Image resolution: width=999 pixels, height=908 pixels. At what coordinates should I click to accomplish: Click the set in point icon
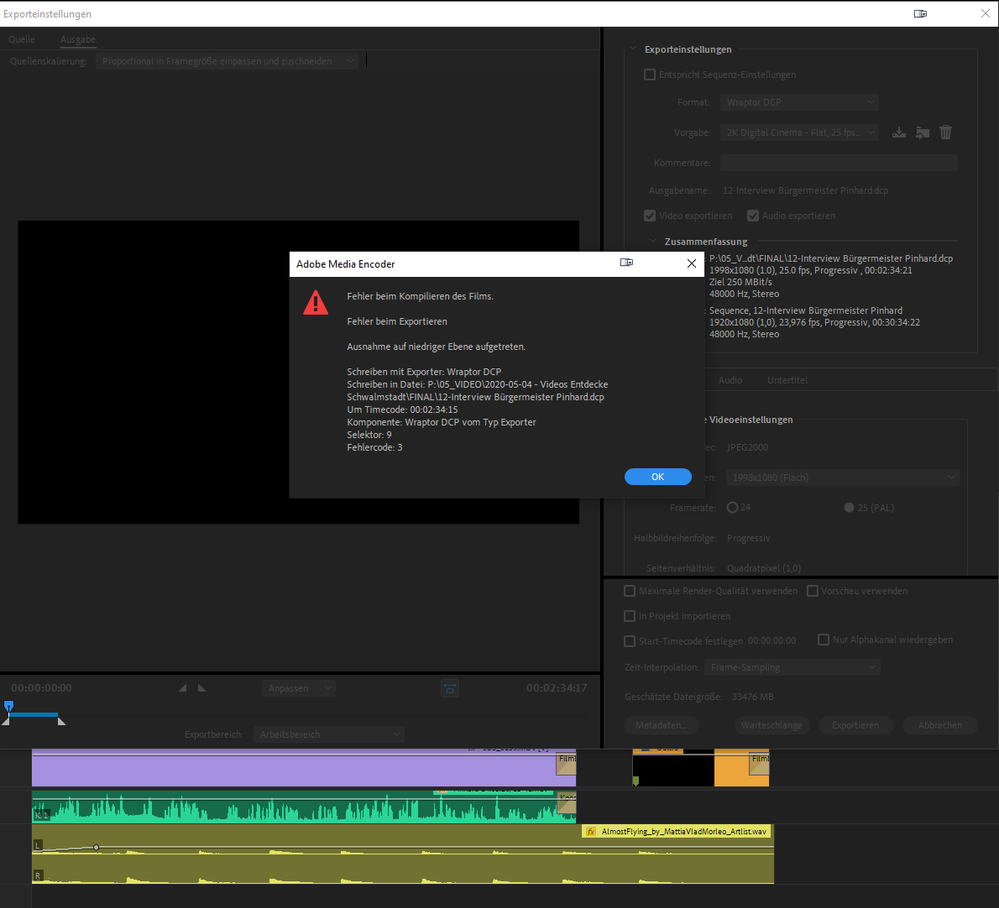point(183,688)
